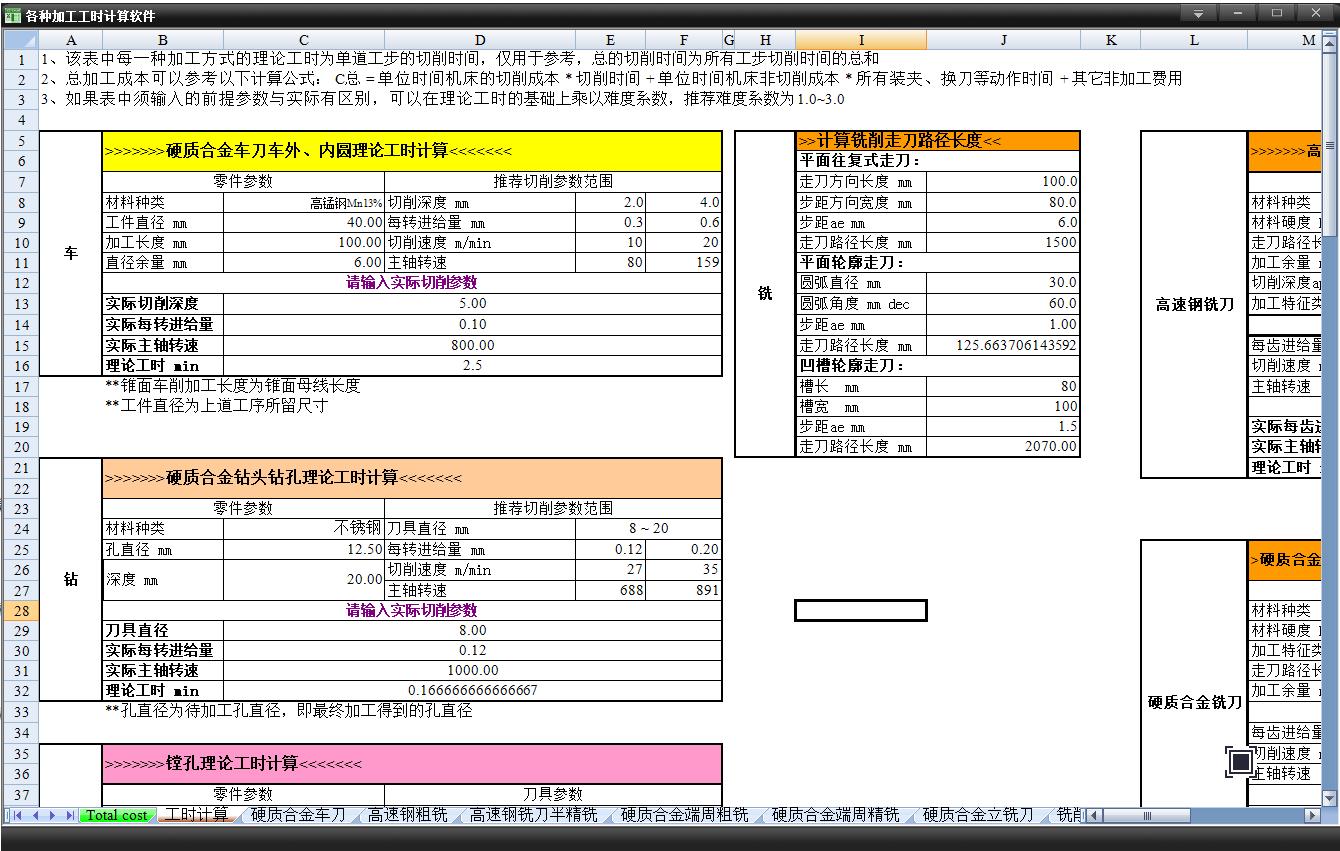Open the 硬质合金立铣刀 sheet tab
Image resolution: width=1340 pixels, height=851 pixels.
coord(978,815)
